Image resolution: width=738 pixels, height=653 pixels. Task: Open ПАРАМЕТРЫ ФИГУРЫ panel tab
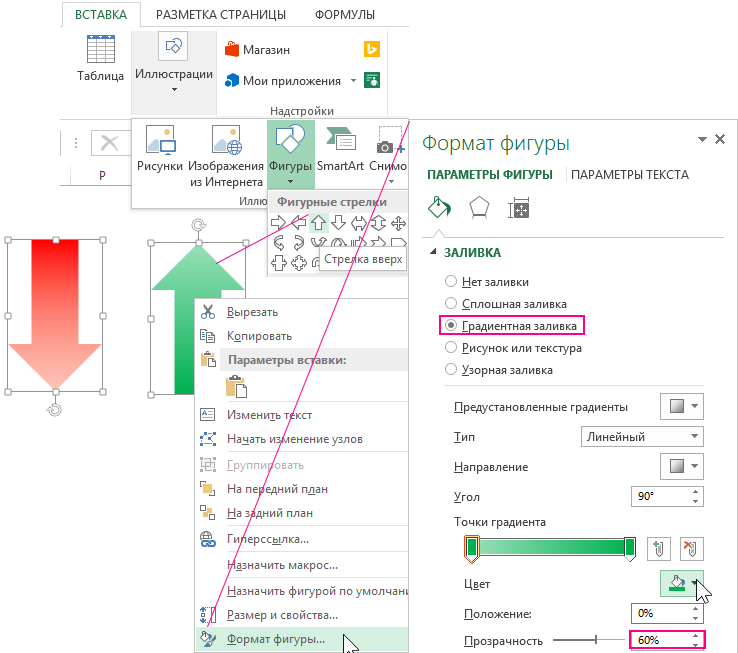coord(489,175)
